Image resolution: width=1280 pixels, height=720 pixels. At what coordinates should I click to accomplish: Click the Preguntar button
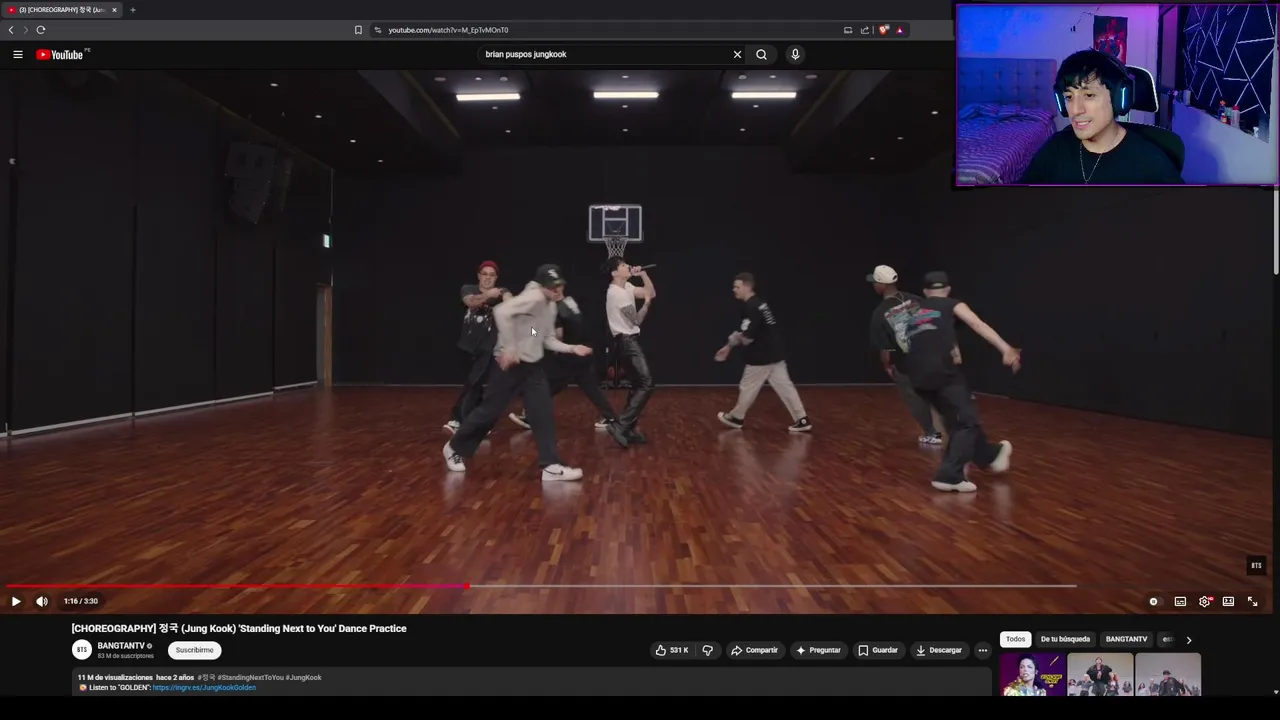pos(818,650)
